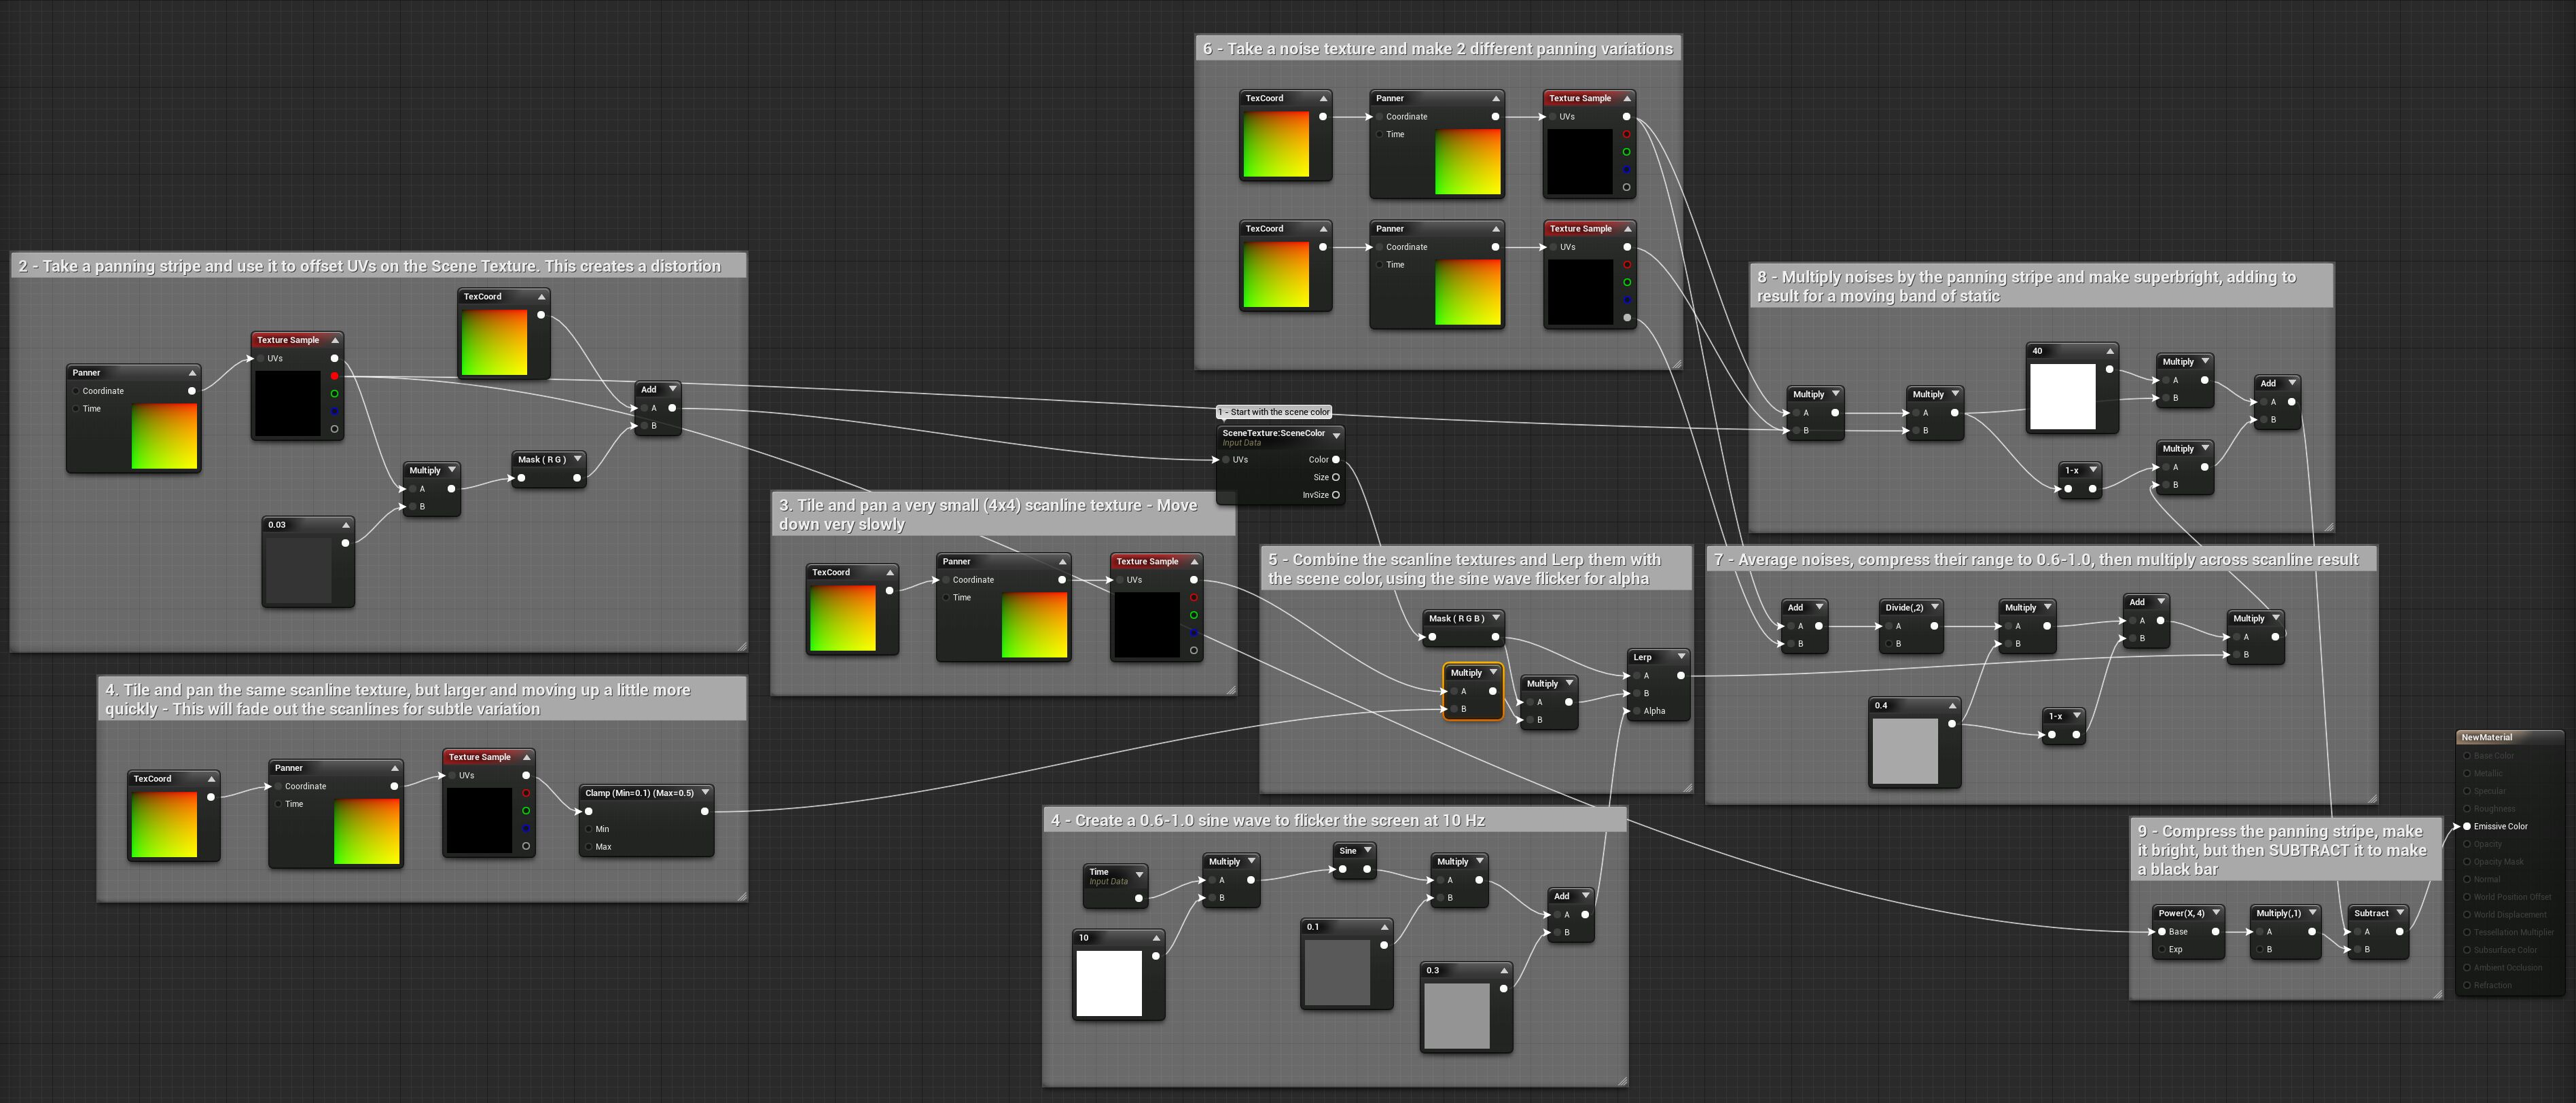The image size is (2576, 1103).
Task: Click the Color output pin on SceneTexture:SceneColor
Action: pos(1336,460)
